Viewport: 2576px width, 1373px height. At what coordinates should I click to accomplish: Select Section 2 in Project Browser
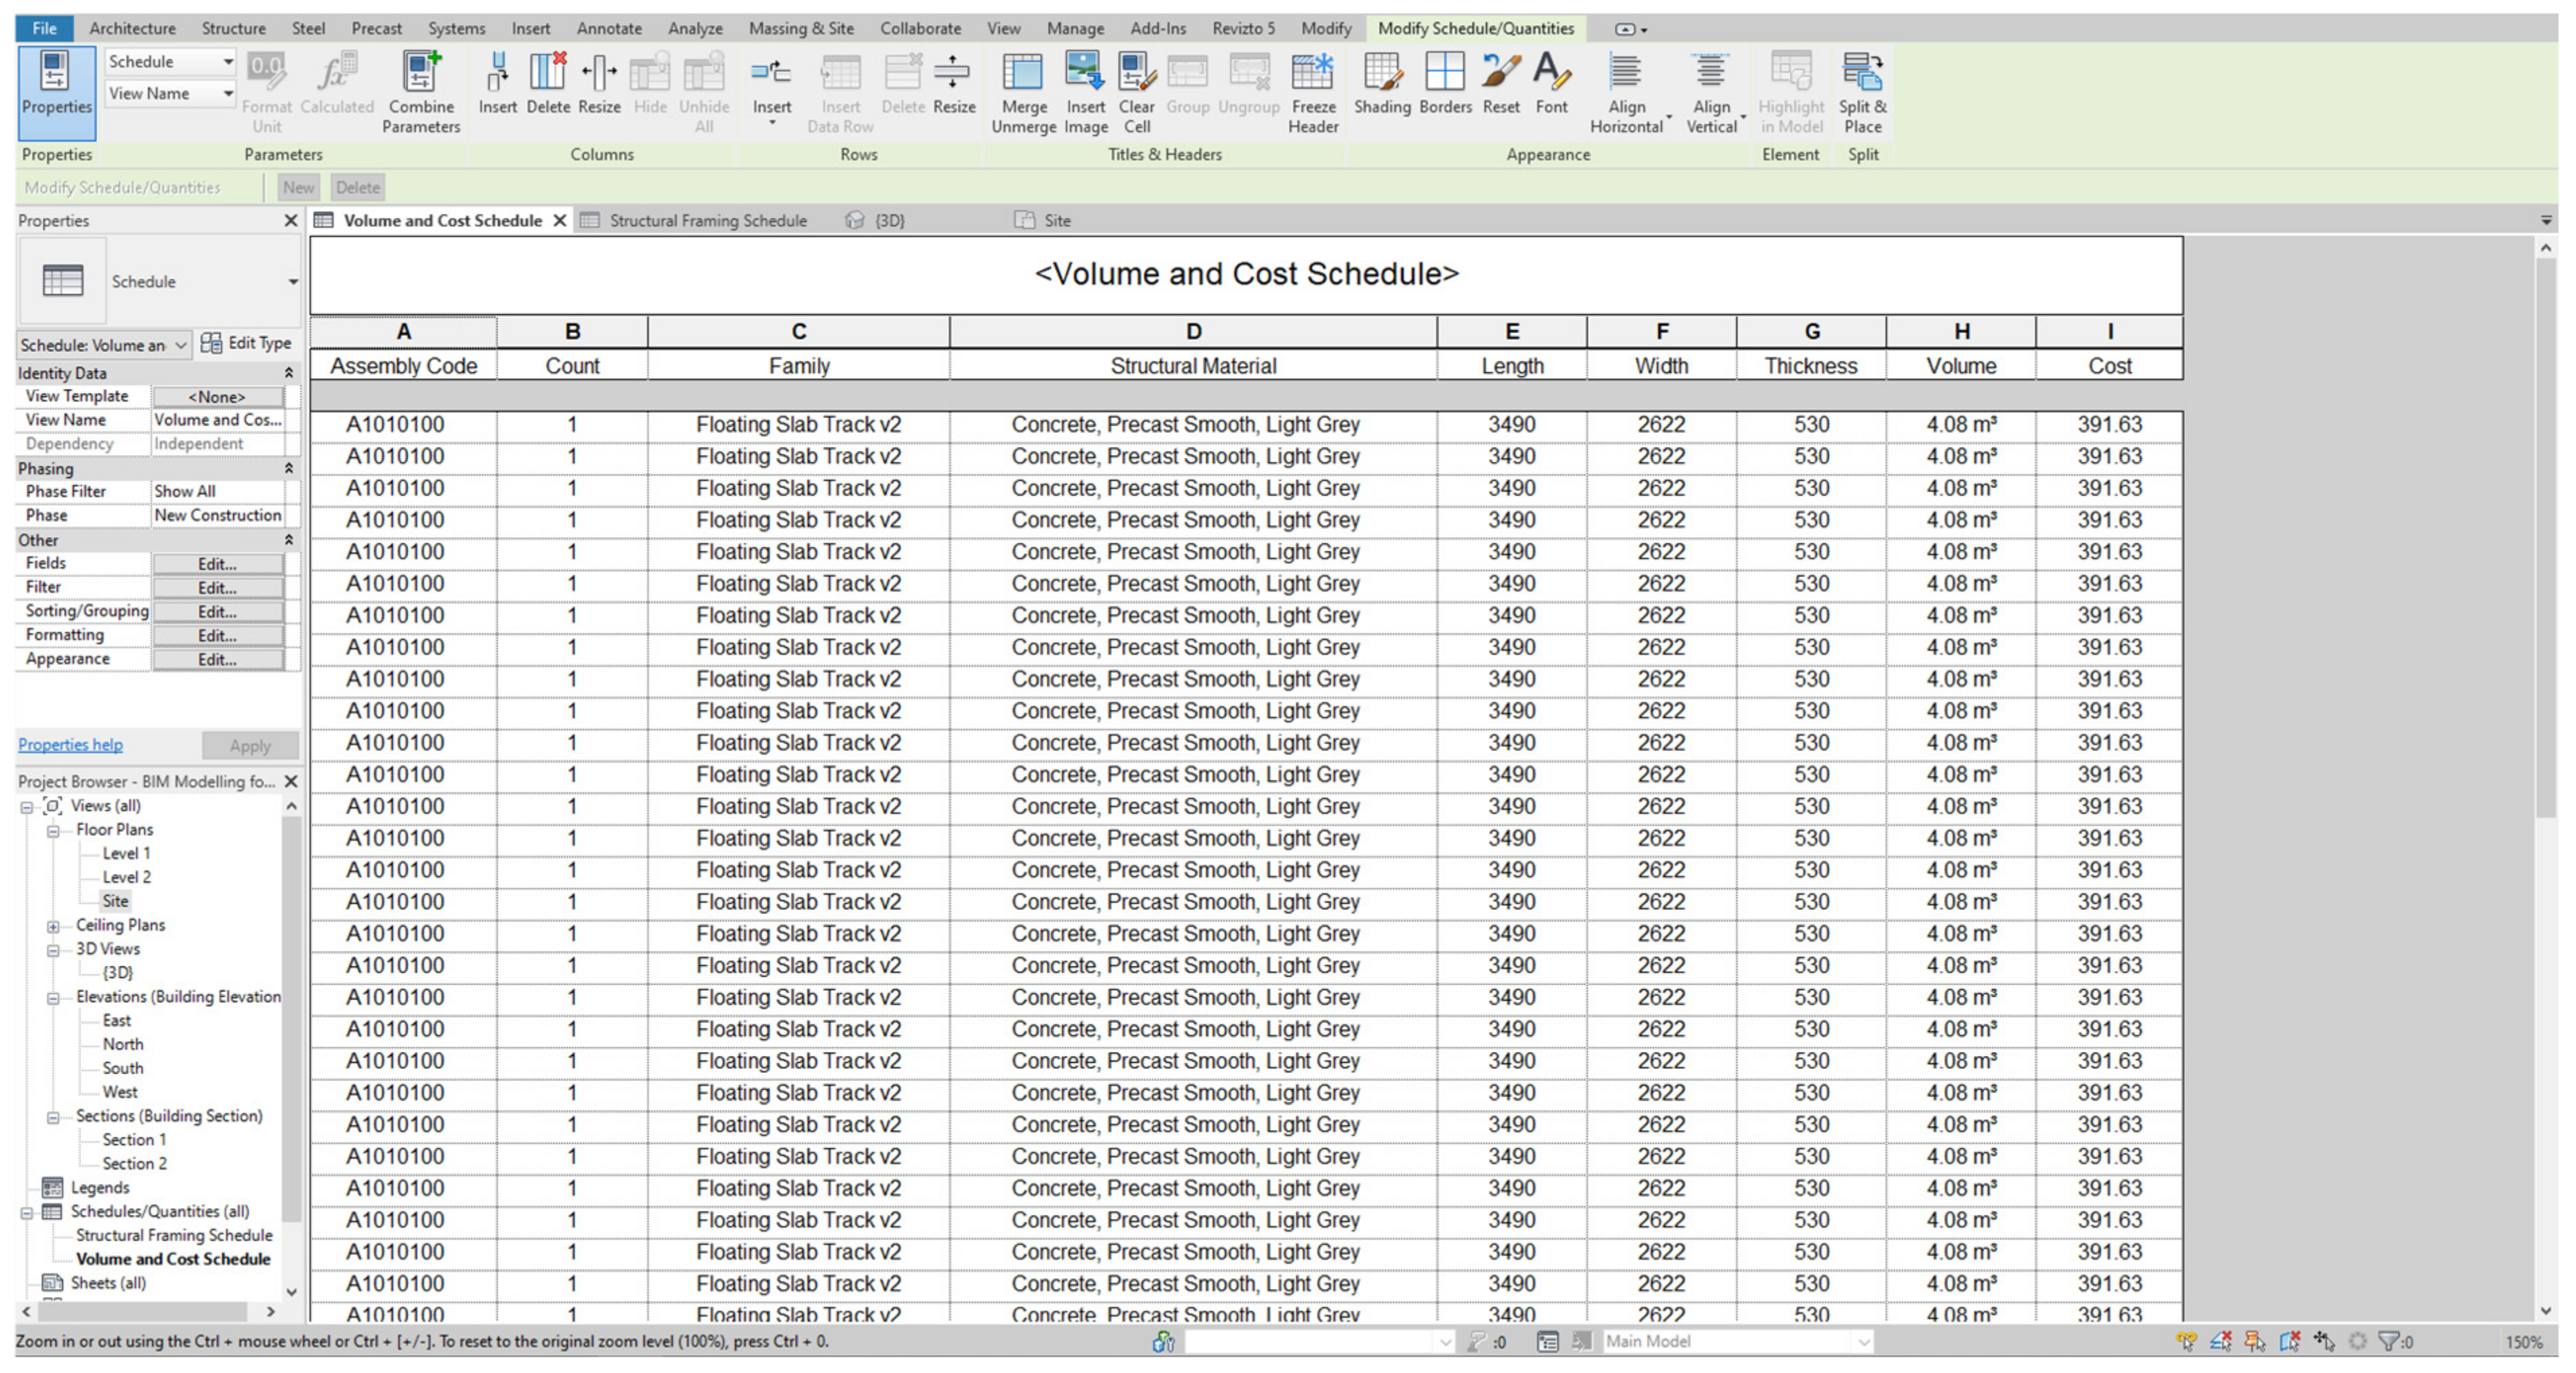coord(134,1163)
